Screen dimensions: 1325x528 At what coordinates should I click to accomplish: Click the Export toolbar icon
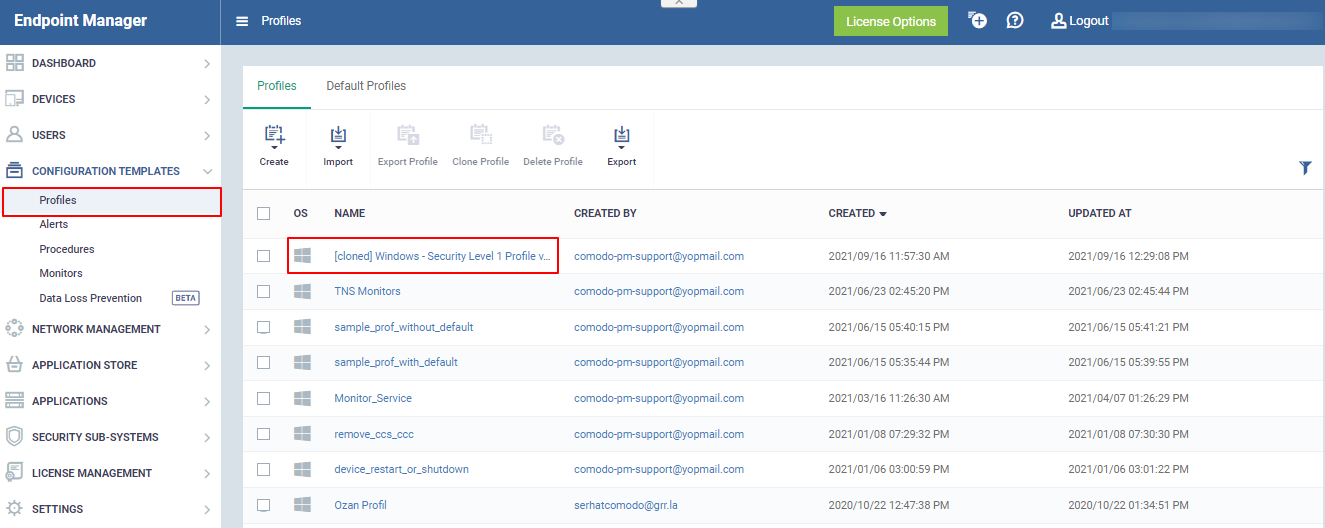(x=622, y=137)
